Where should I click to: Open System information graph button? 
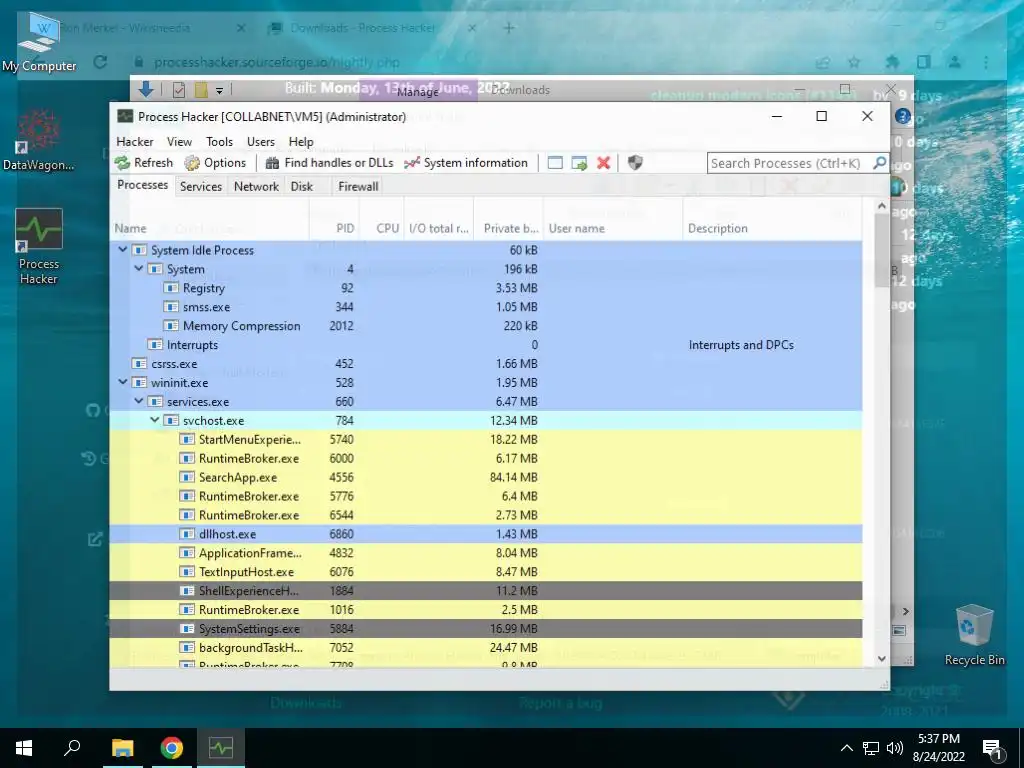click(466, 163)
